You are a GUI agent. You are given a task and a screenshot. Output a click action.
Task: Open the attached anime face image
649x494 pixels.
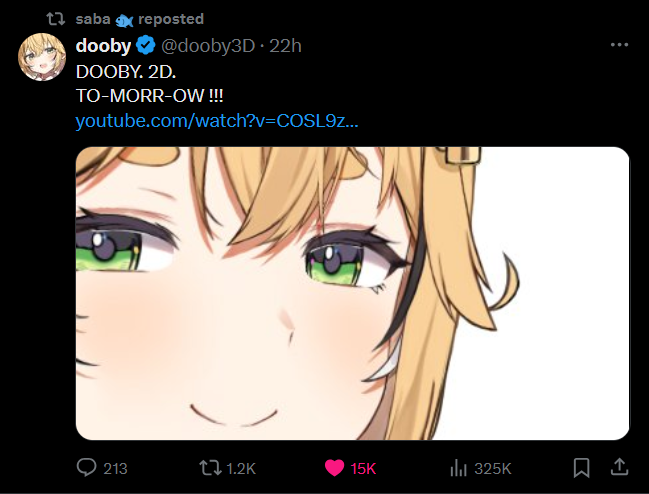tap(352, 293)
